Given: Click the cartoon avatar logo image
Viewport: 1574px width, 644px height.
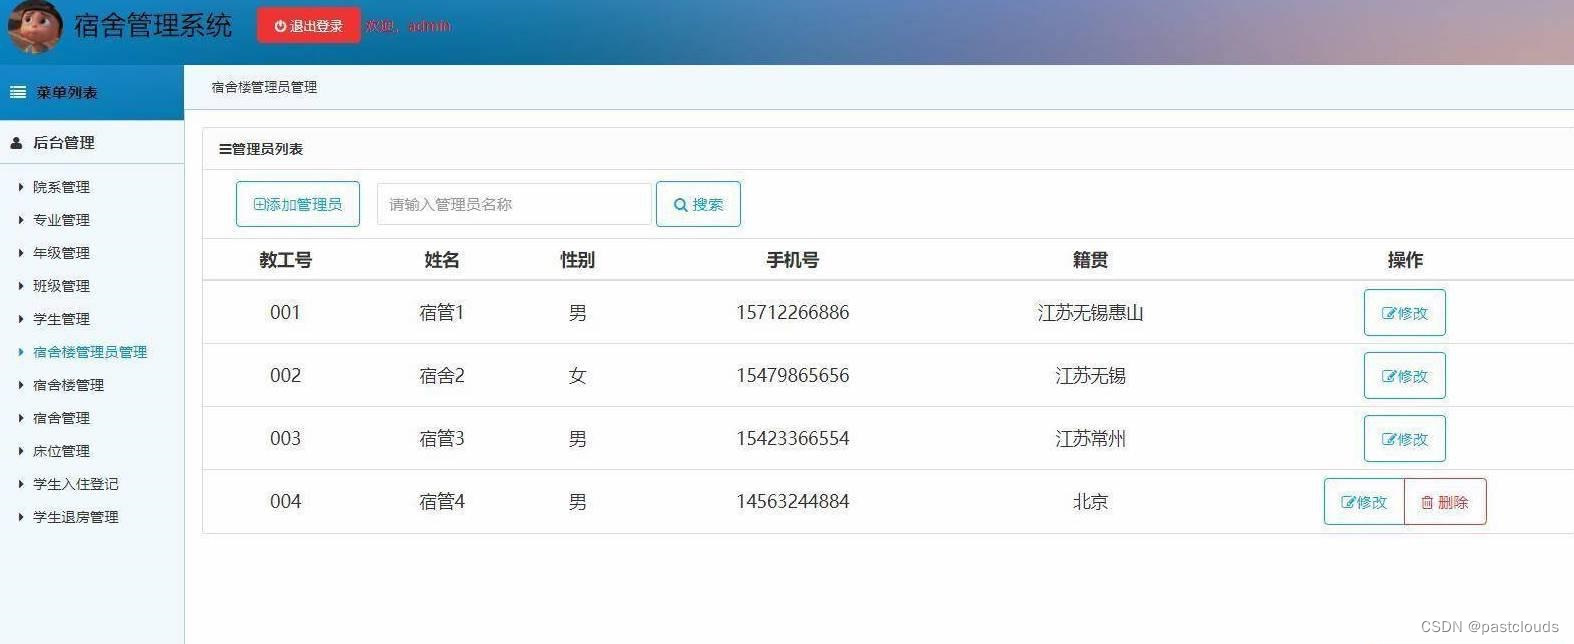Looking at the screenshot, I should pyautogui.click(x=36, y=27).
